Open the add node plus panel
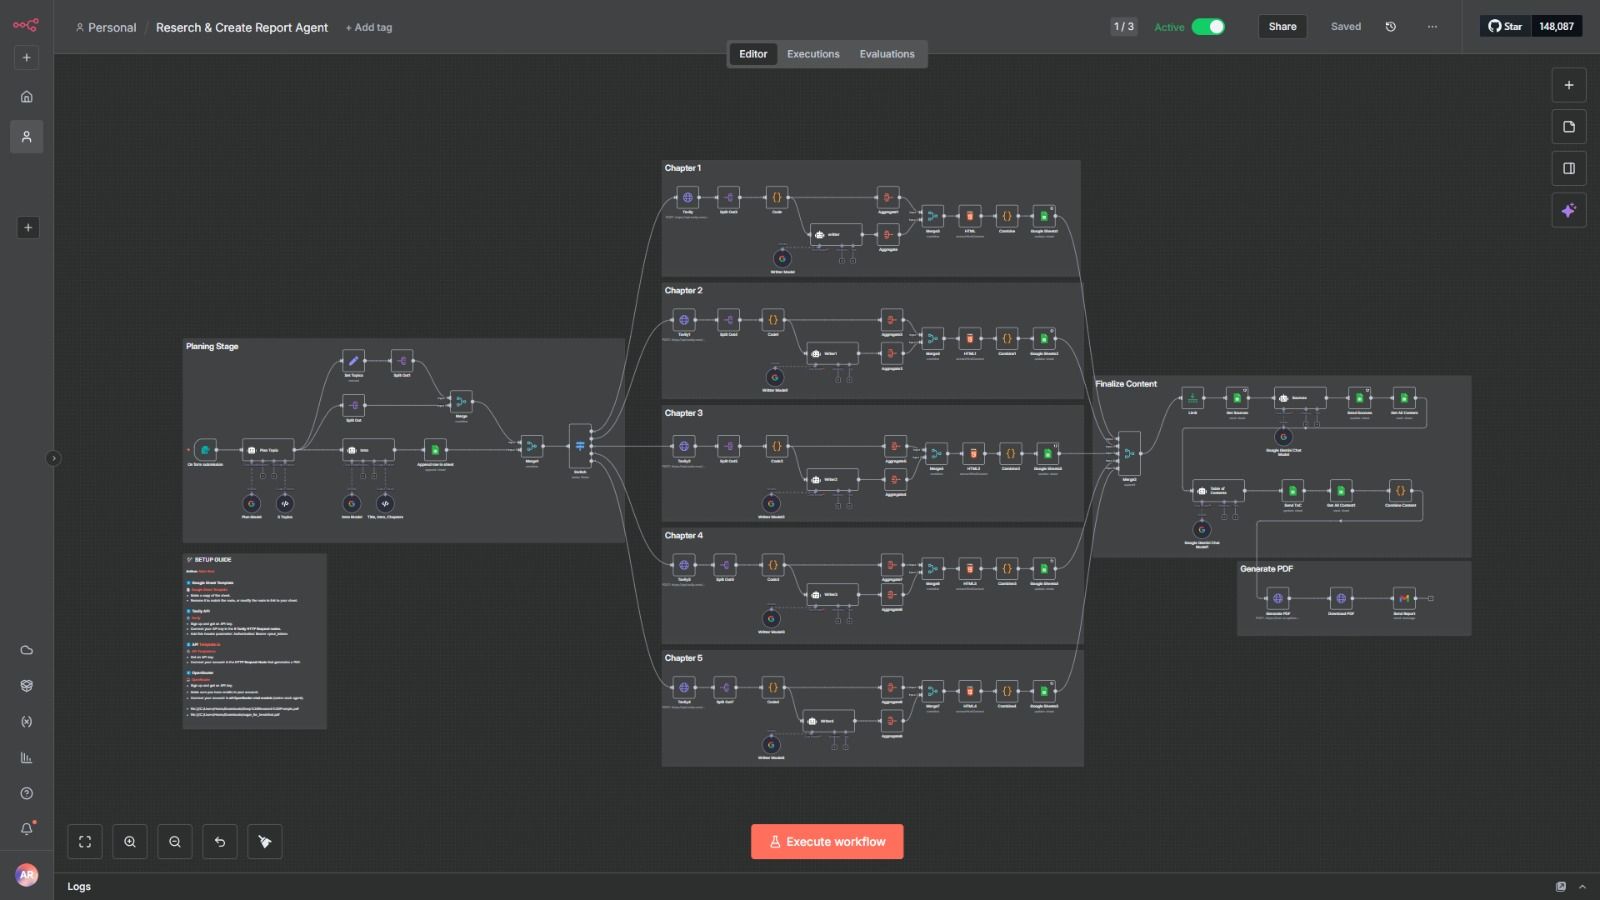1600x900 pixels. coord(1569,86)
